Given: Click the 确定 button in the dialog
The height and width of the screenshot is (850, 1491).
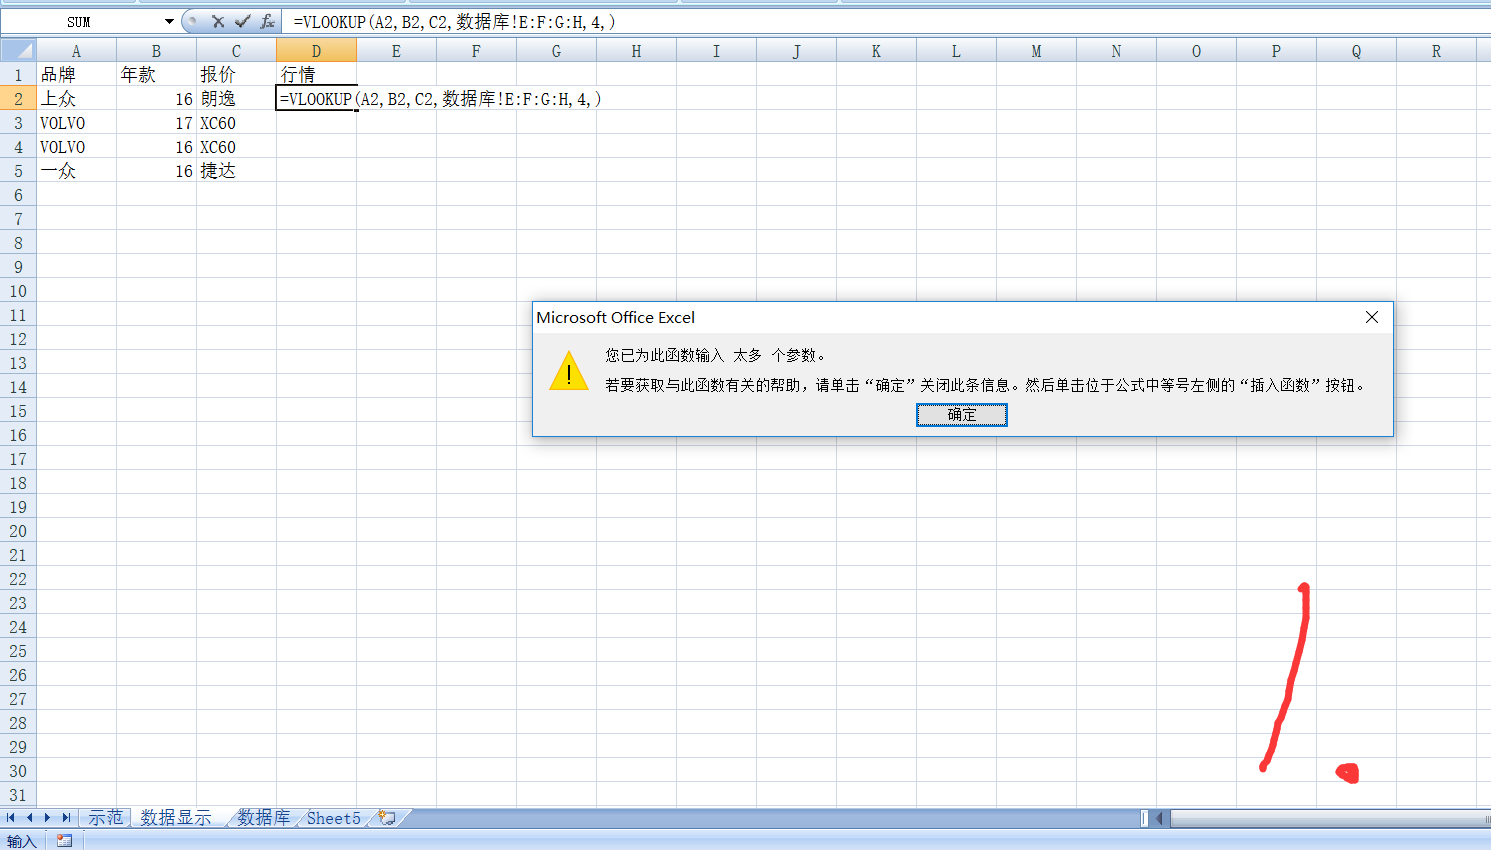Looking at the screenshot, I should [x=961, y=415].
